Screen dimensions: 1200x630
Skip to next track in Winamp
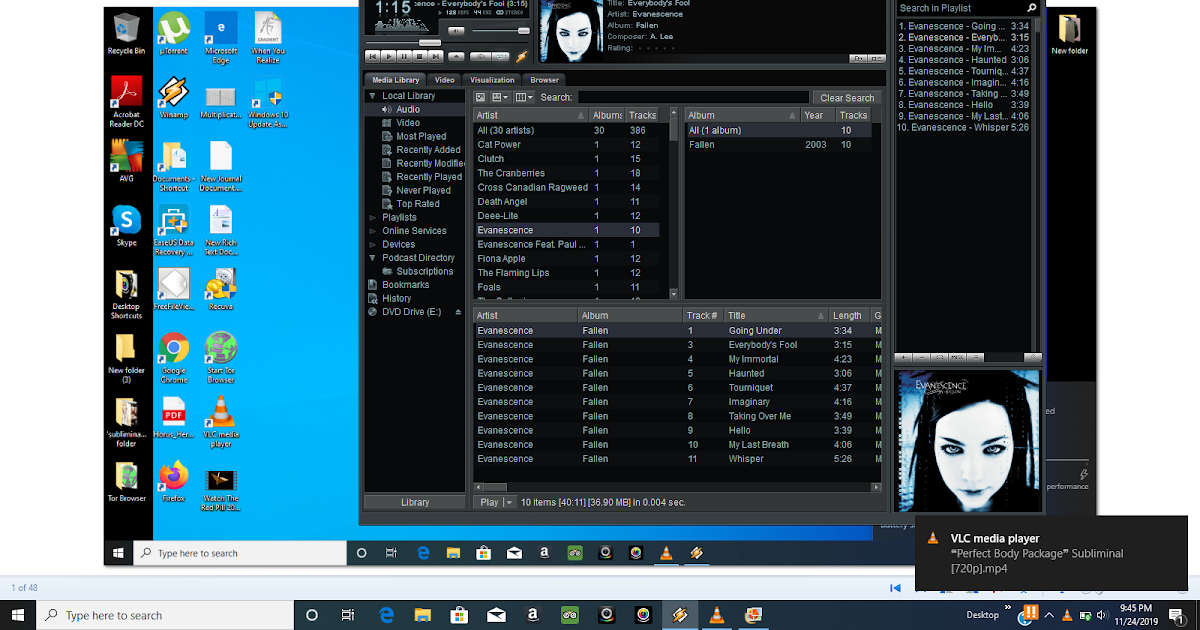tap(436, 57)
